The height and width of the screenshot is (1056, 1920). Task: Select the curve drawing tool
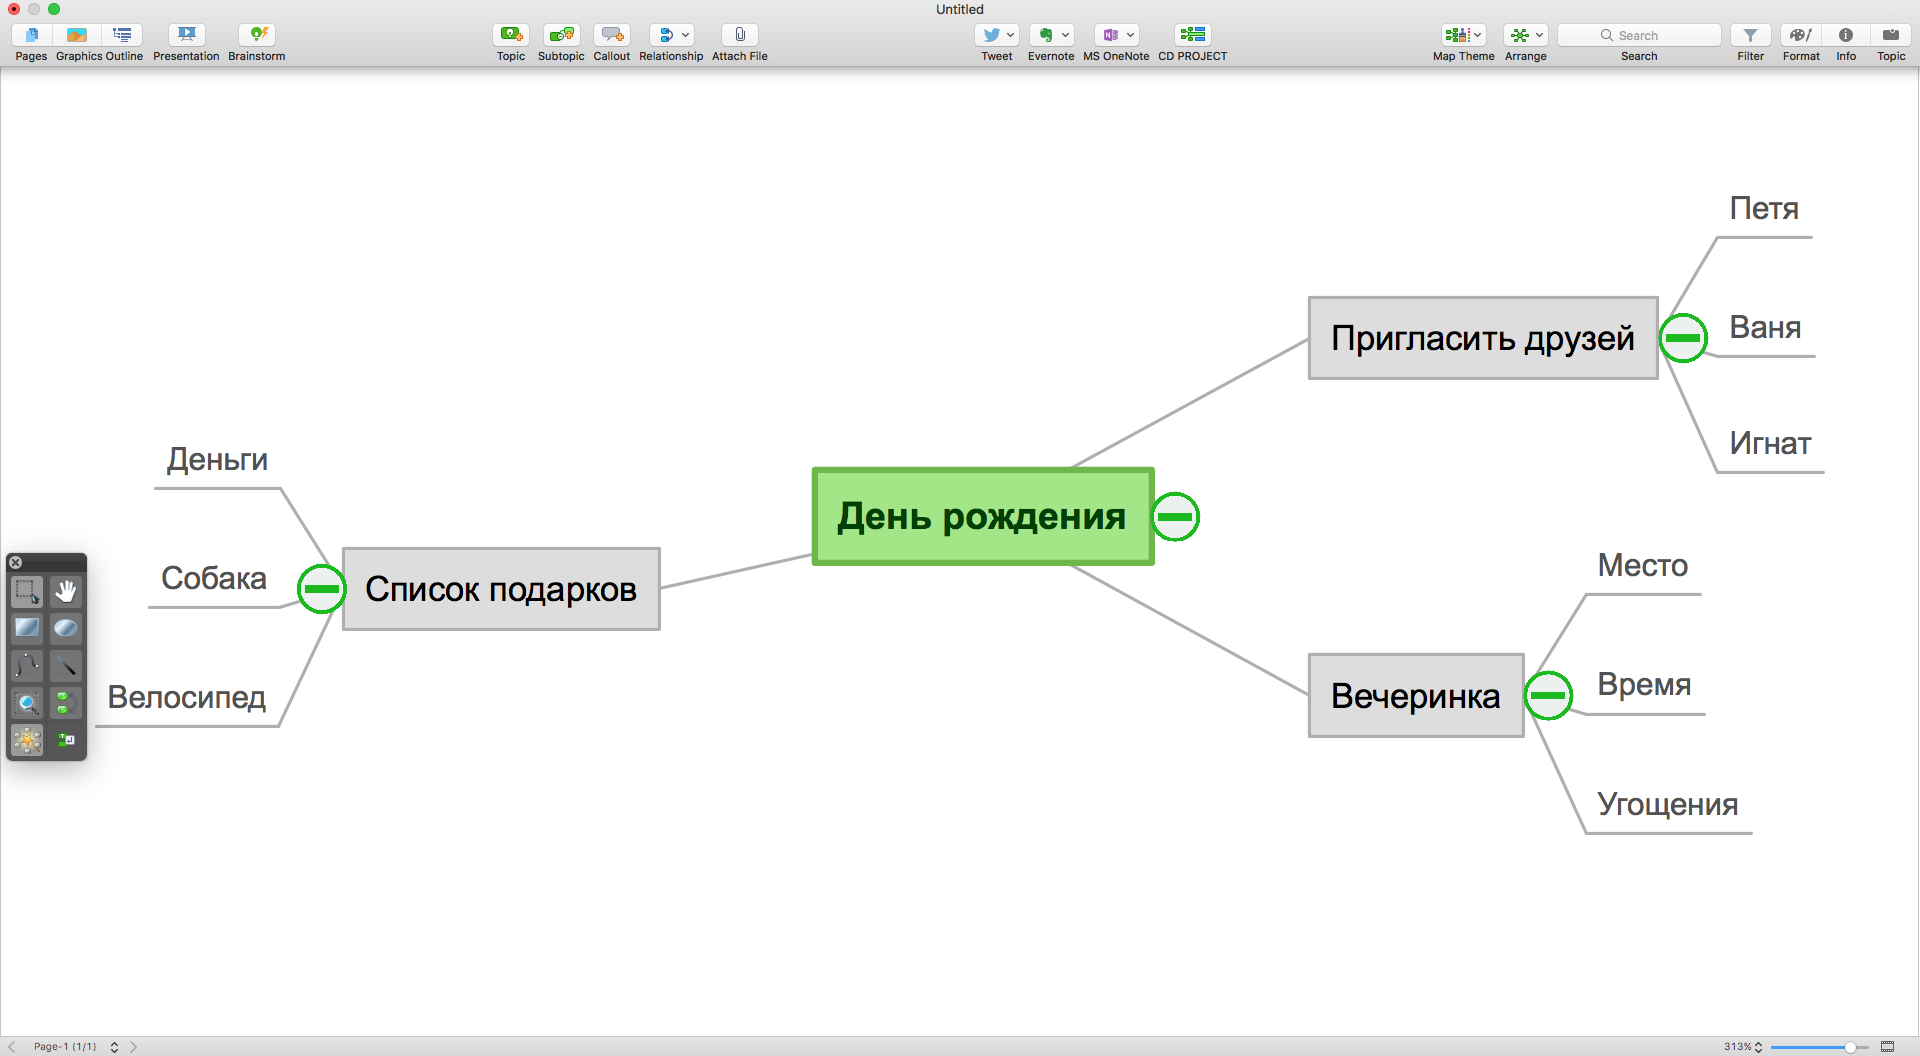point(27,665)
